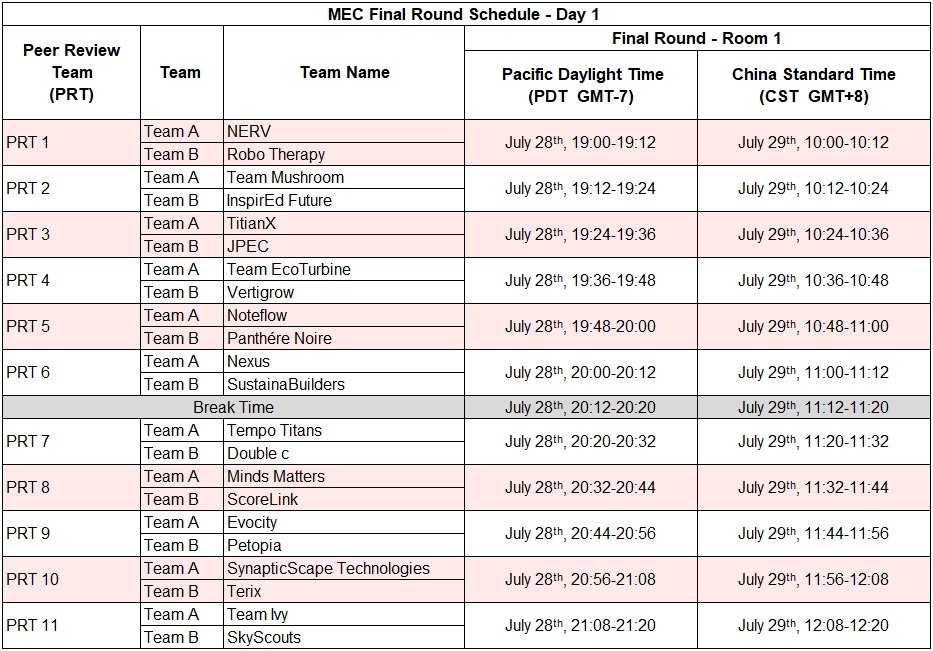The image size is (933, 651).
Task: Select the PRT 11 row label
Action: [32, 626]
